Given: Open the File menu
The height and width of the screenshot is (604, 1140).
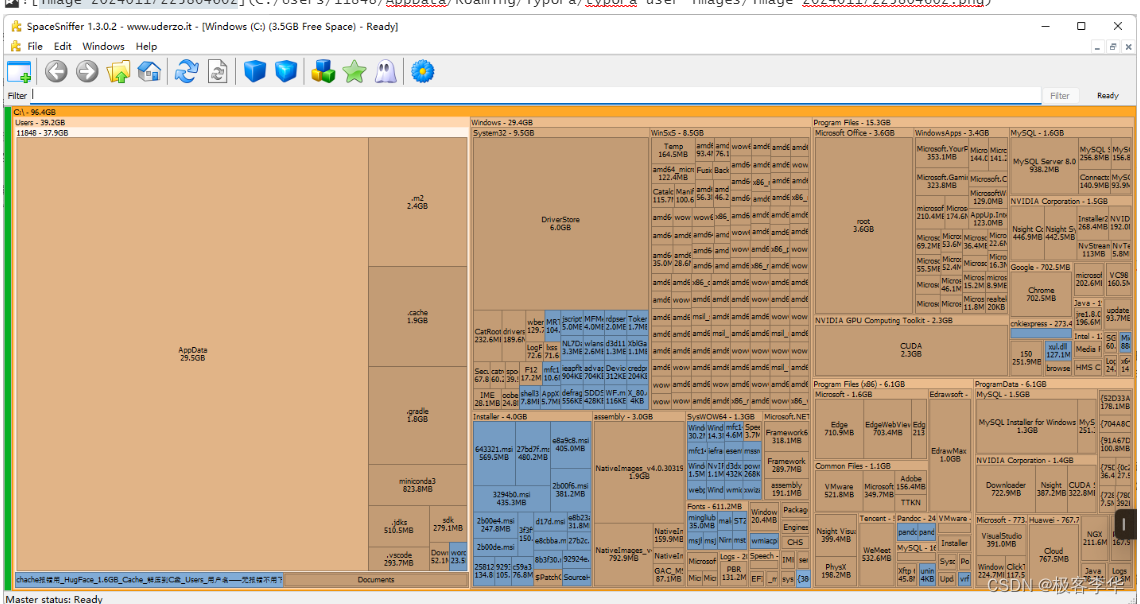Looking at the screenshot, I should coord(35,46).
